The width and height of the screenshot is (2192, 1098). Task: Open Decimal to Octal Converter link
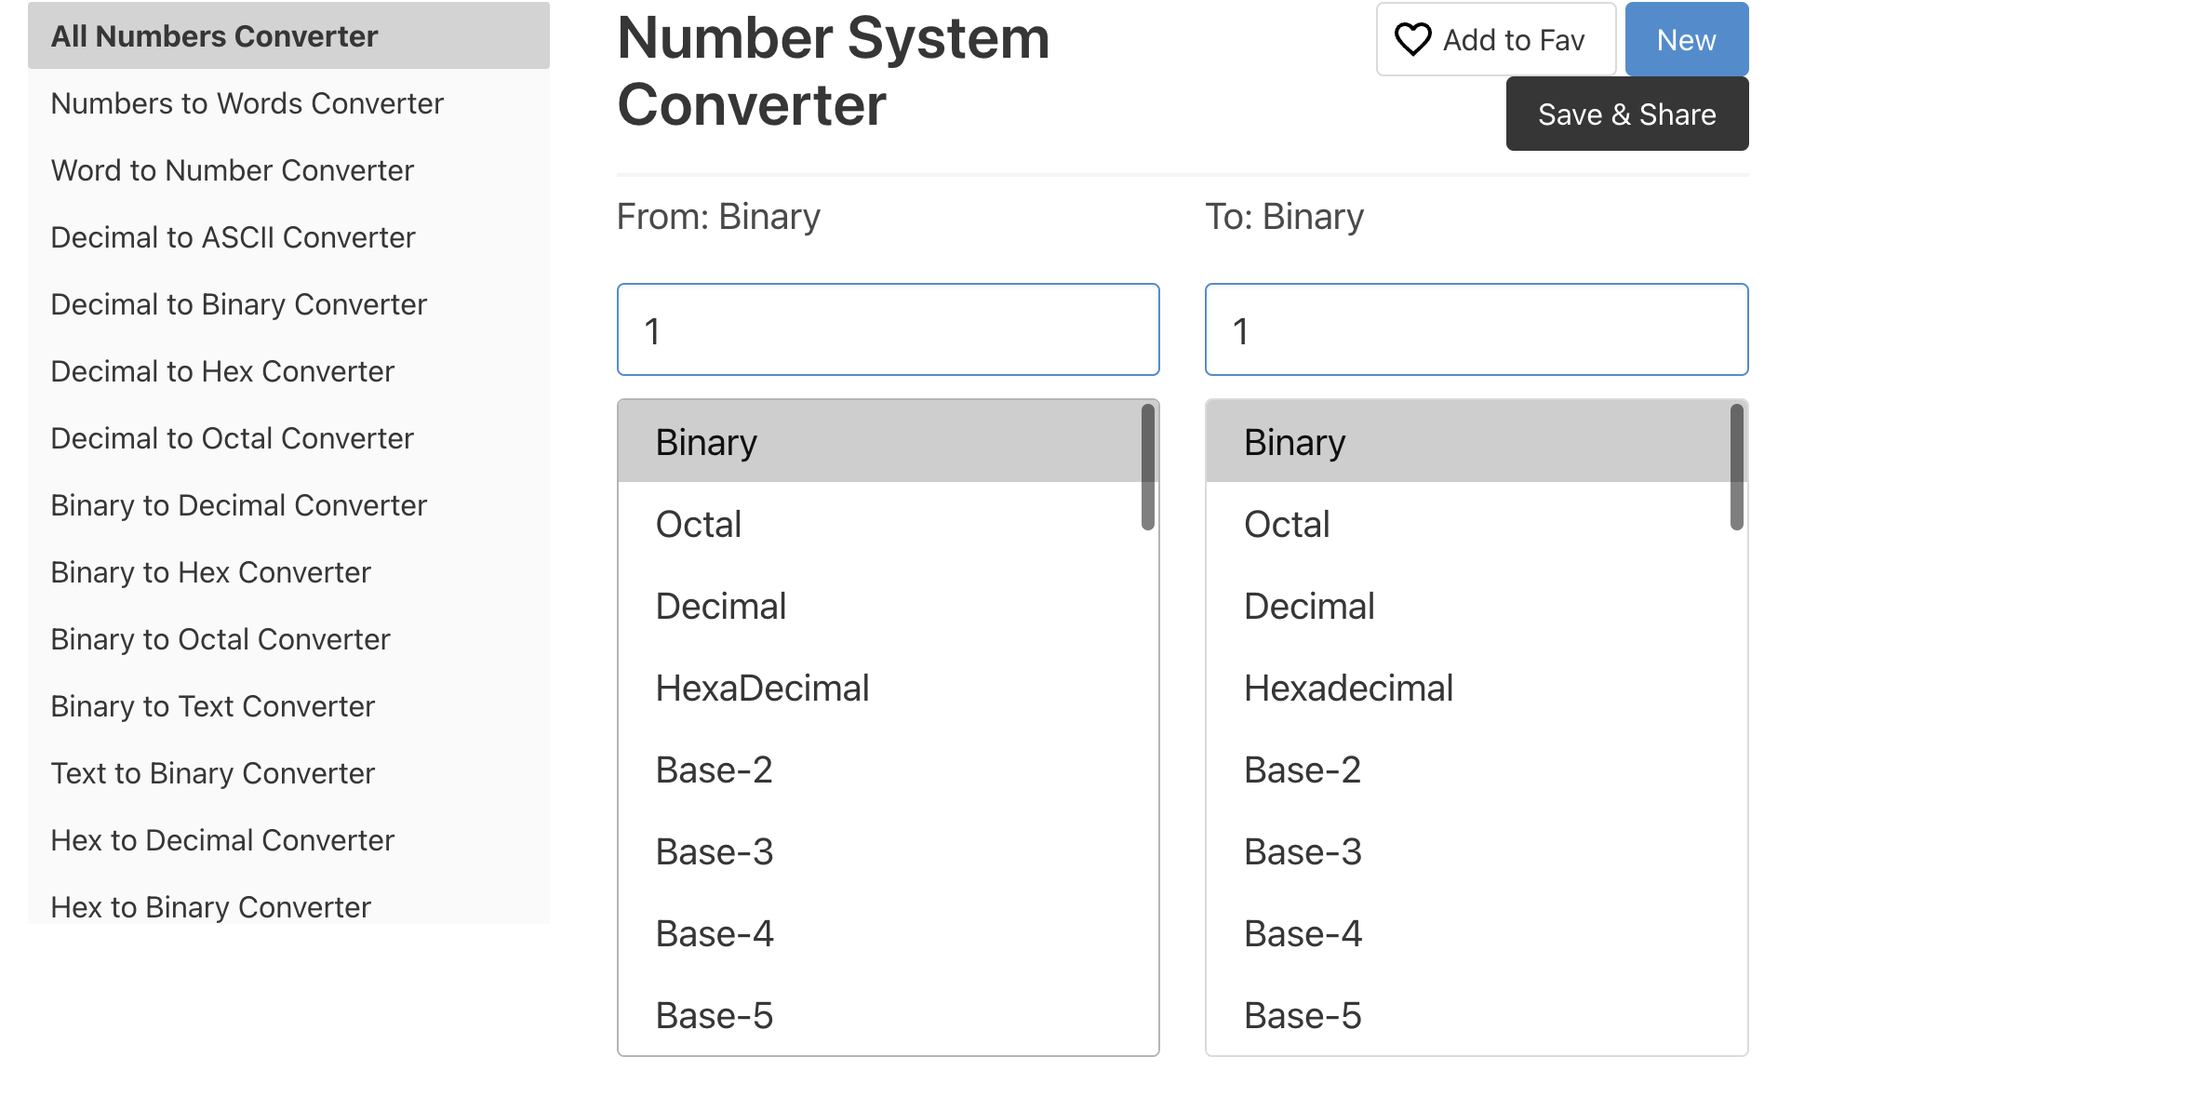coord(232,438)
